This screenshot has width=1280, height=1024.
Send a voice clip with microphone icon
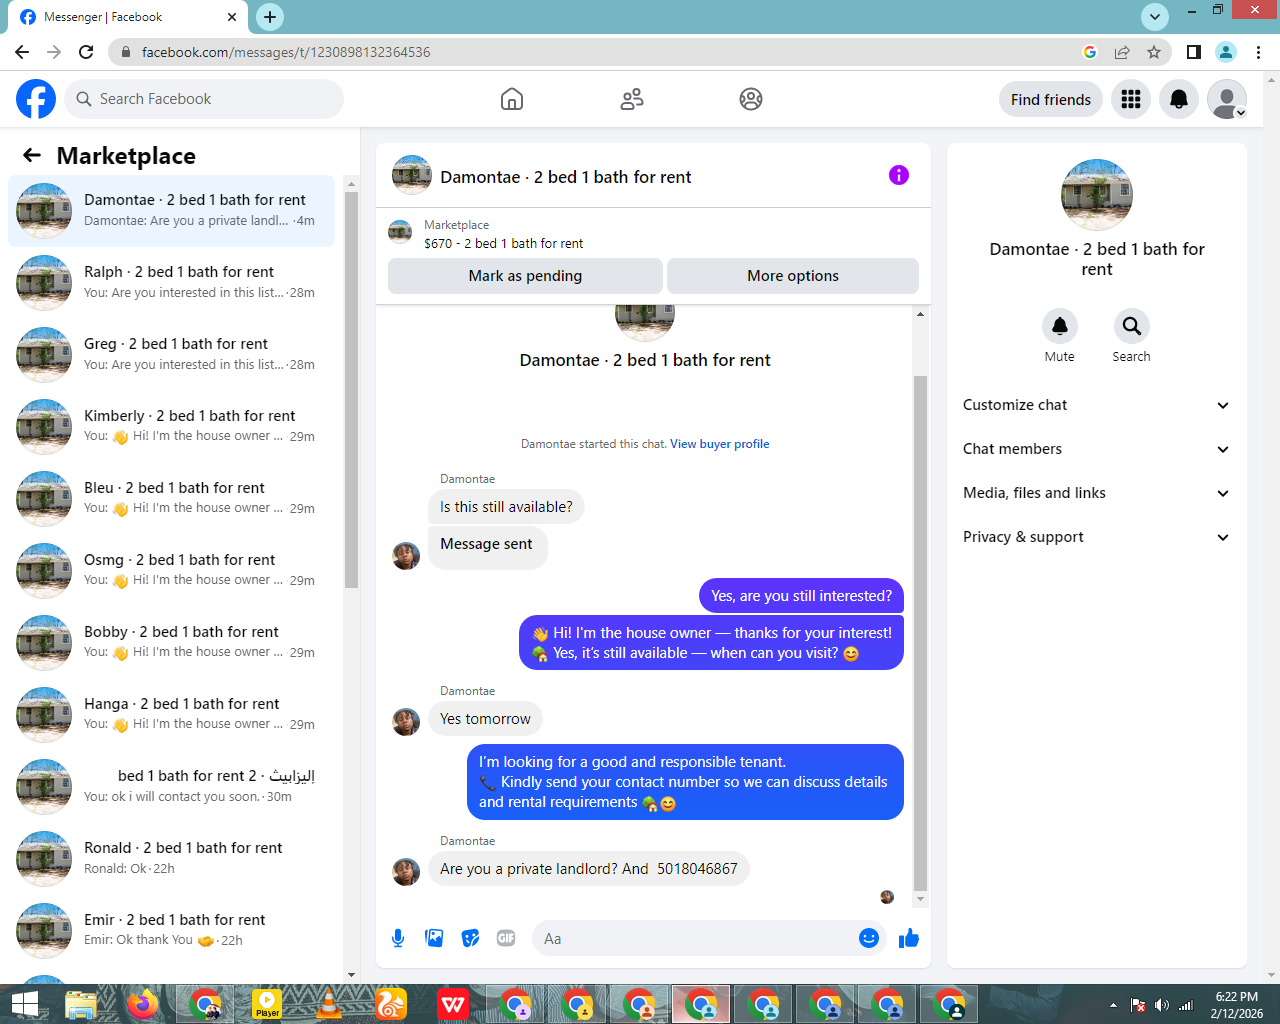point(398,938)
